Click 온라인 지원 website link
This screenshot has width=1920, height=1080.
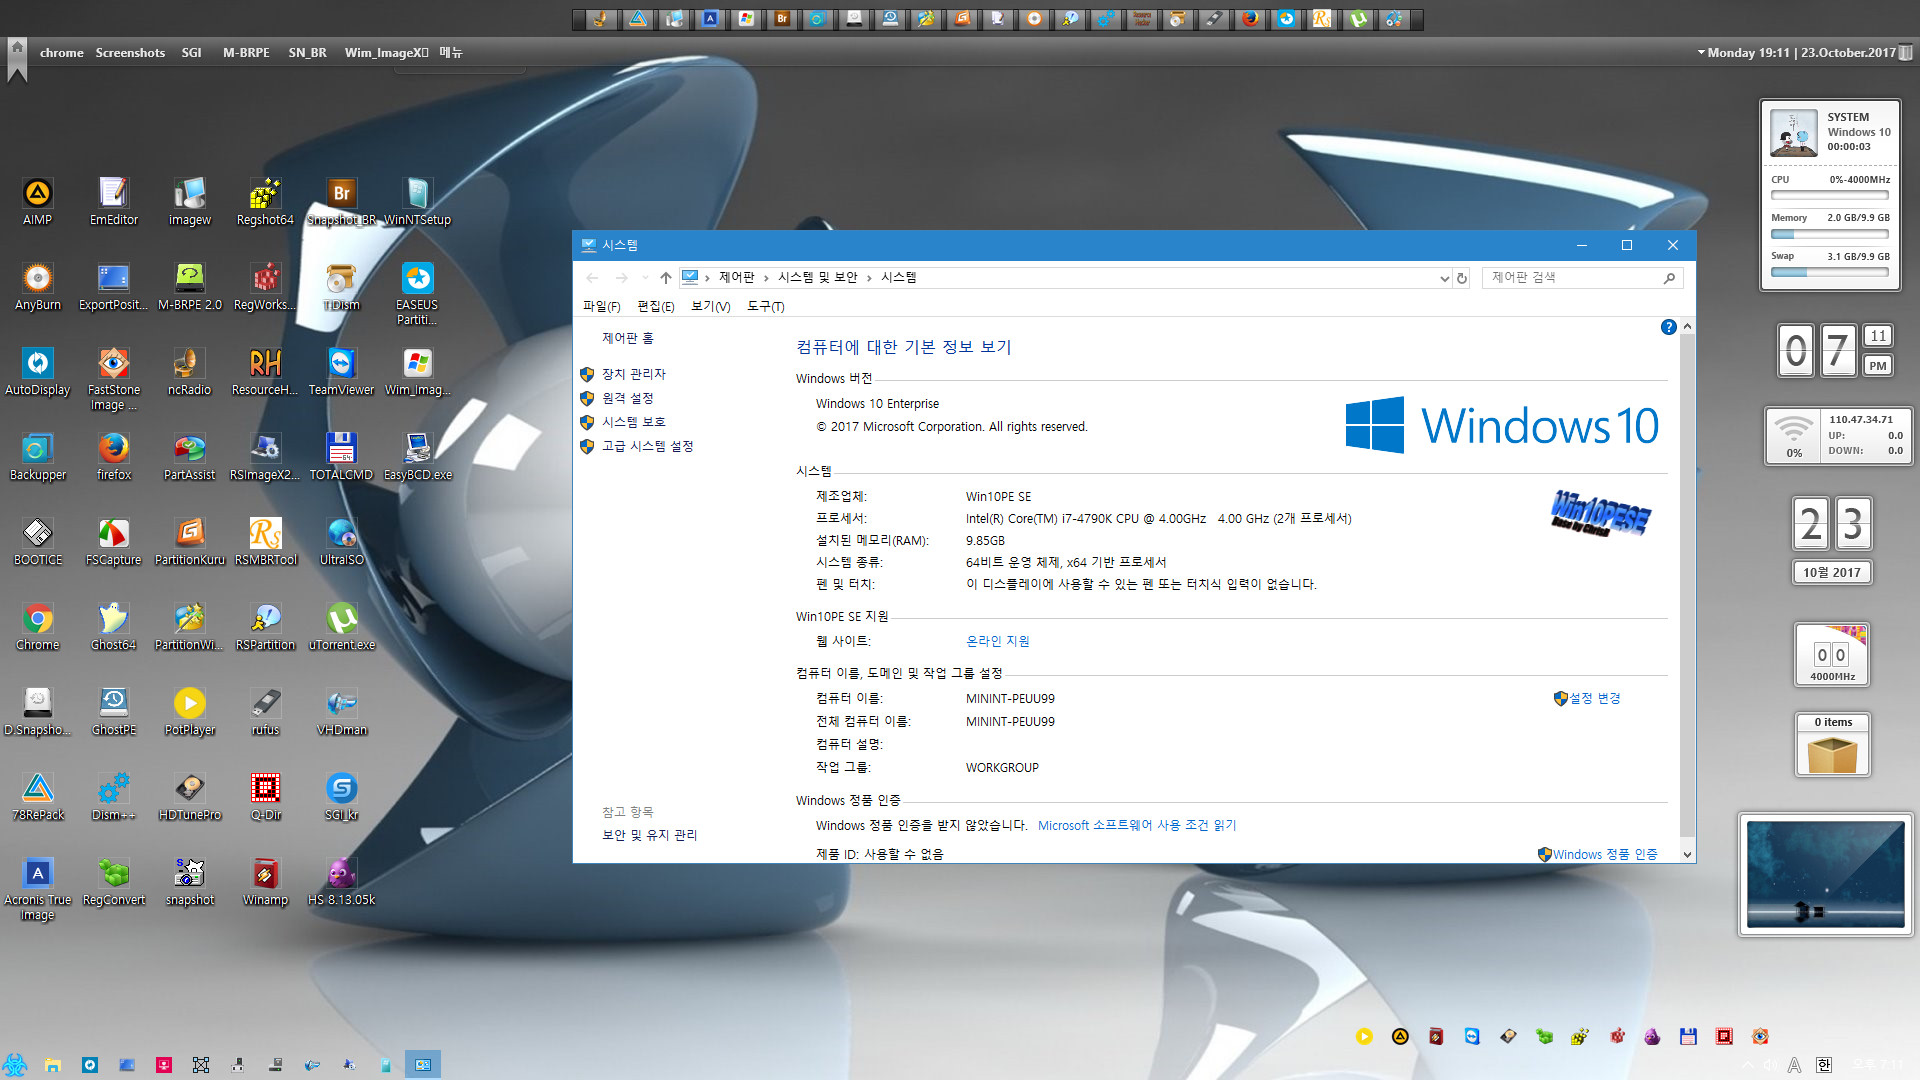pos(997,641)
